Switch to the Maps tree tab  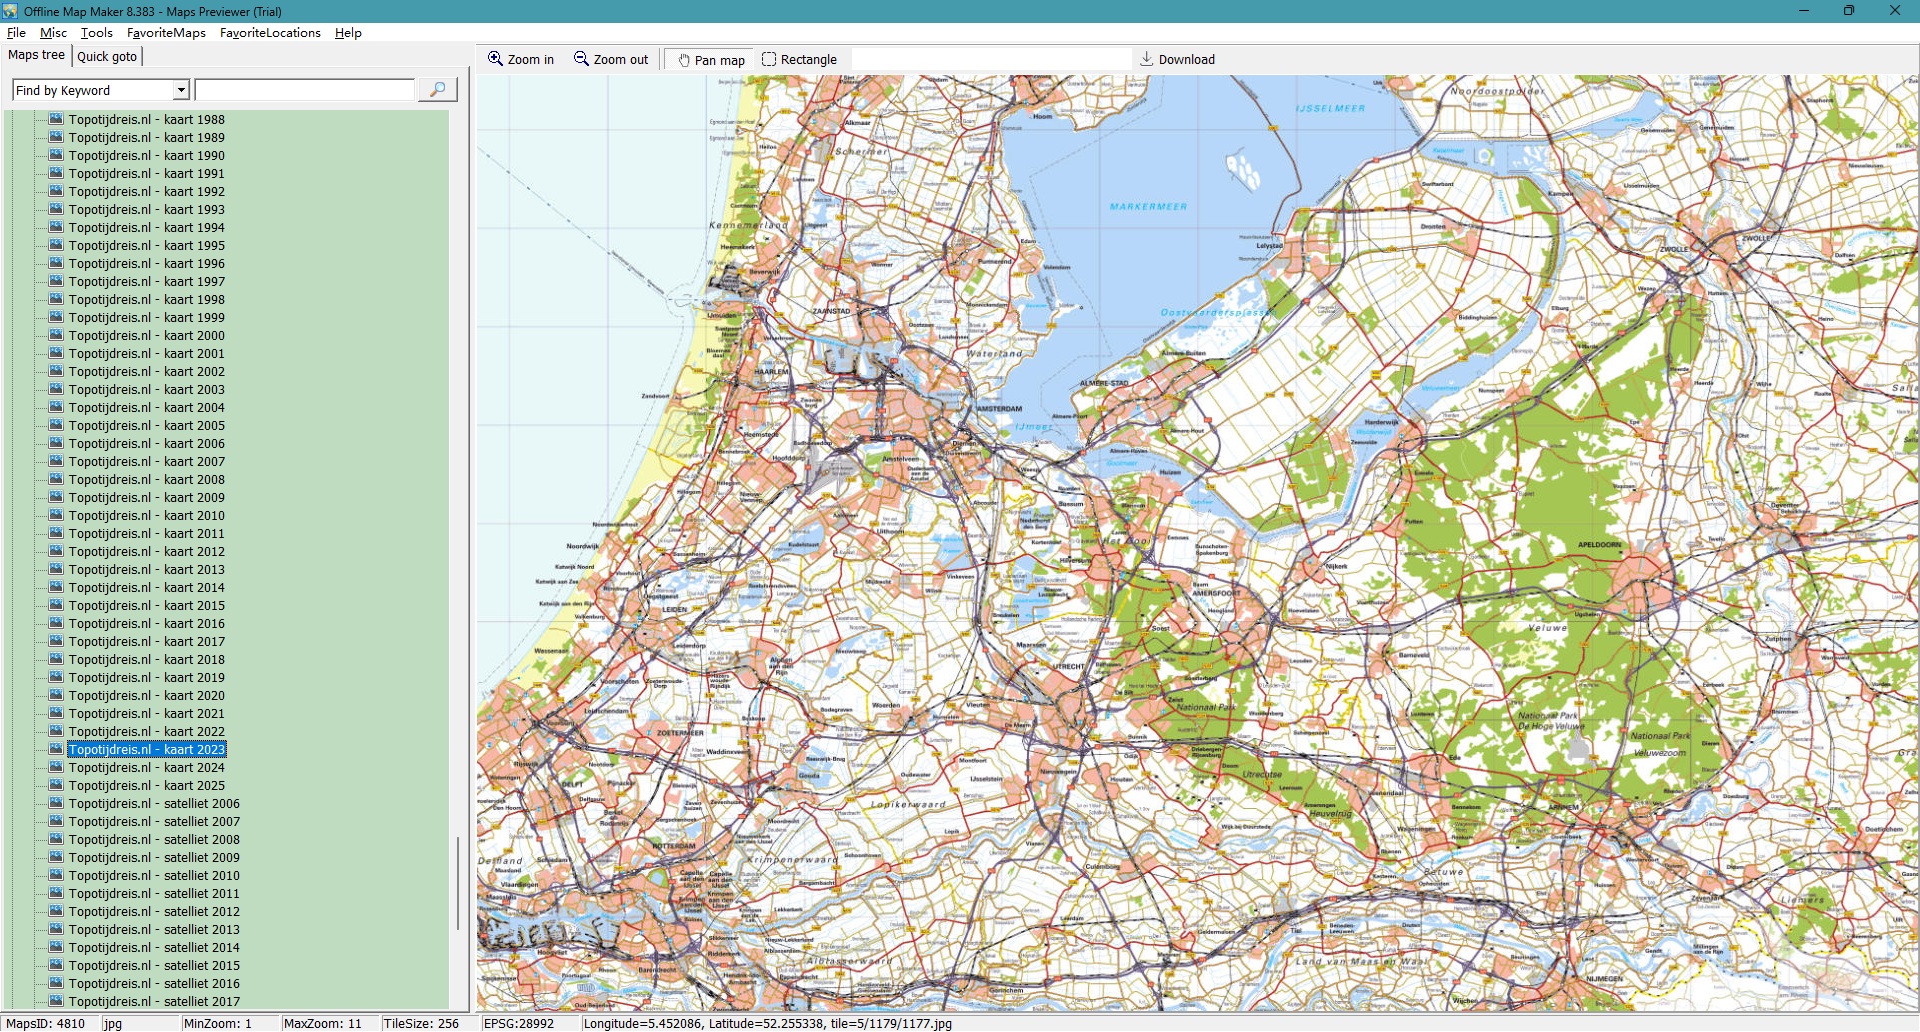(36, 55)
